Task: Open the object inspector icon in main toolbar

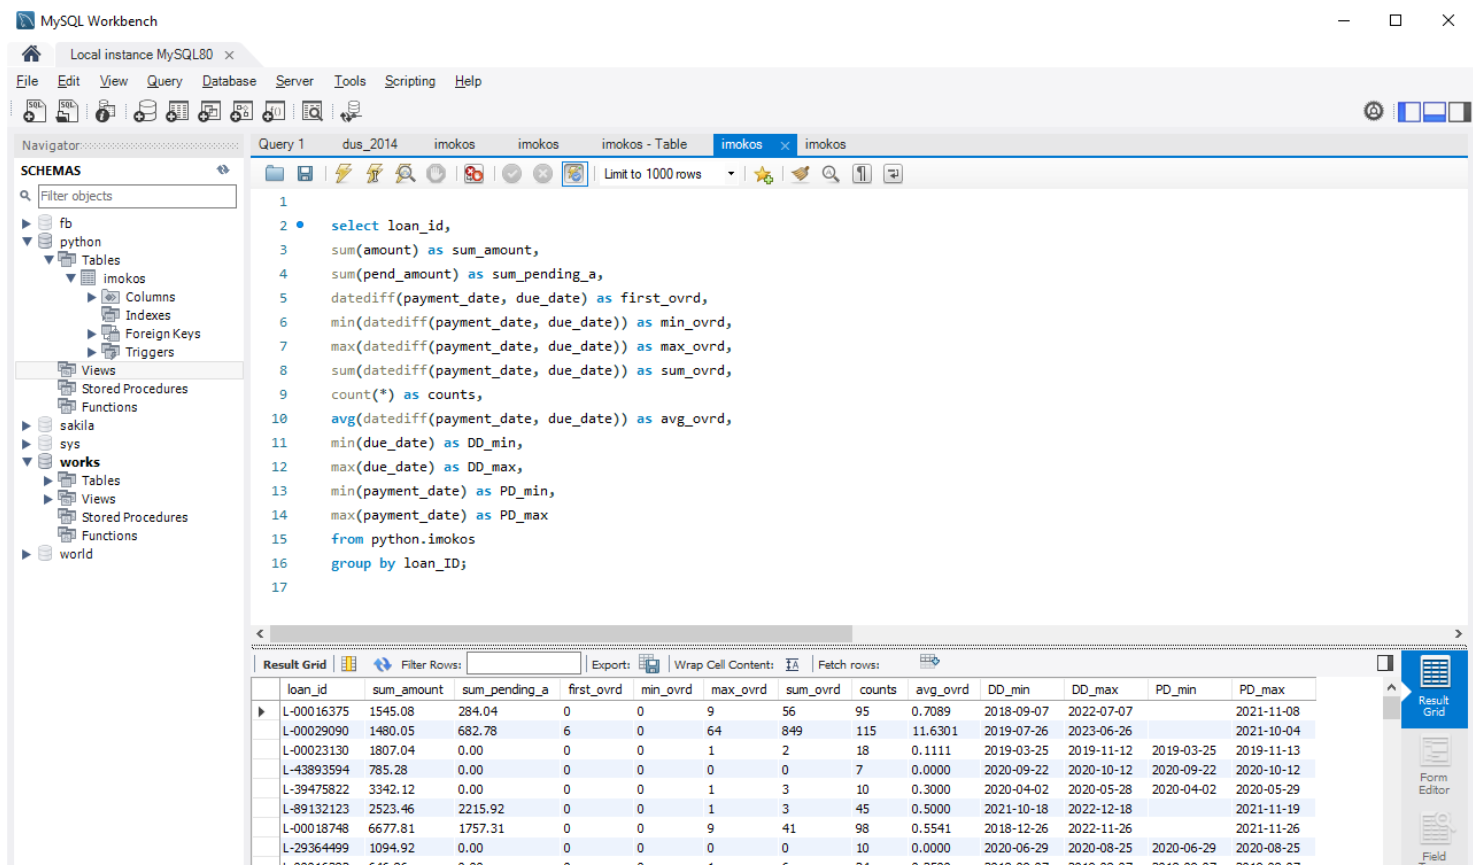Action: (x=105, y=111)
